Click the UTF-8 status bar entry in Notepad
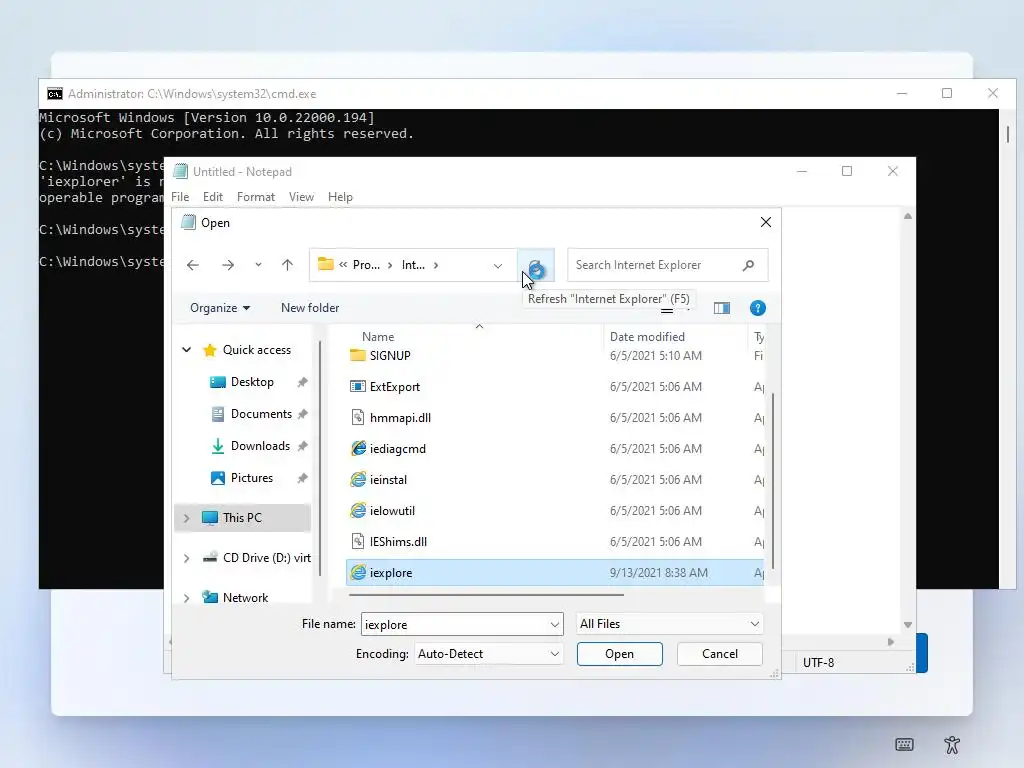The height and width of the screenshot is (768, 1024). (818, 662)
